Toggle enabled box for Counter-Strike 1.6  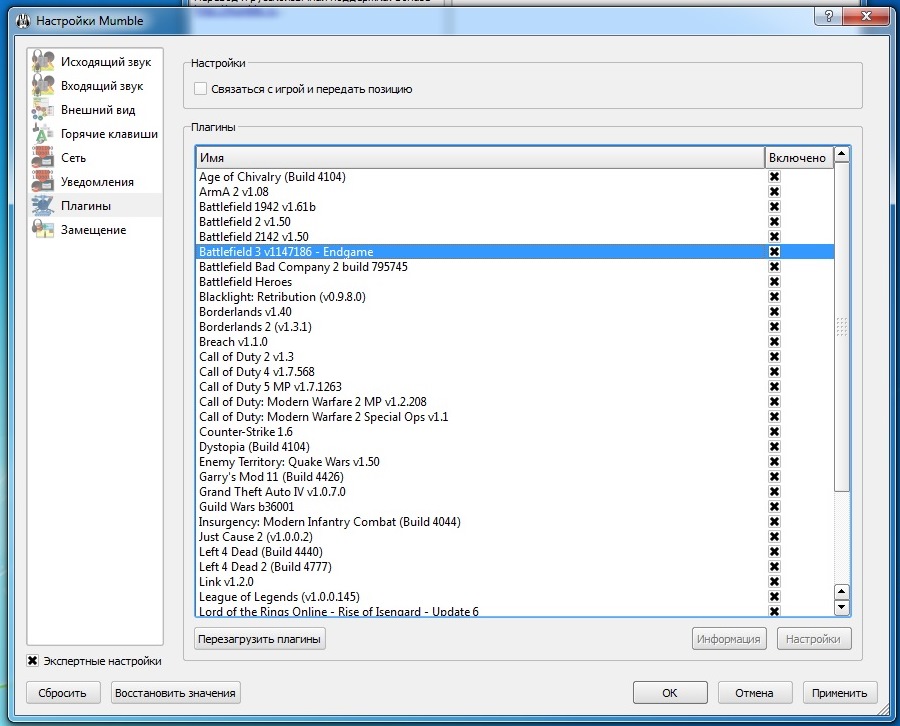click(x=774, y=432)
